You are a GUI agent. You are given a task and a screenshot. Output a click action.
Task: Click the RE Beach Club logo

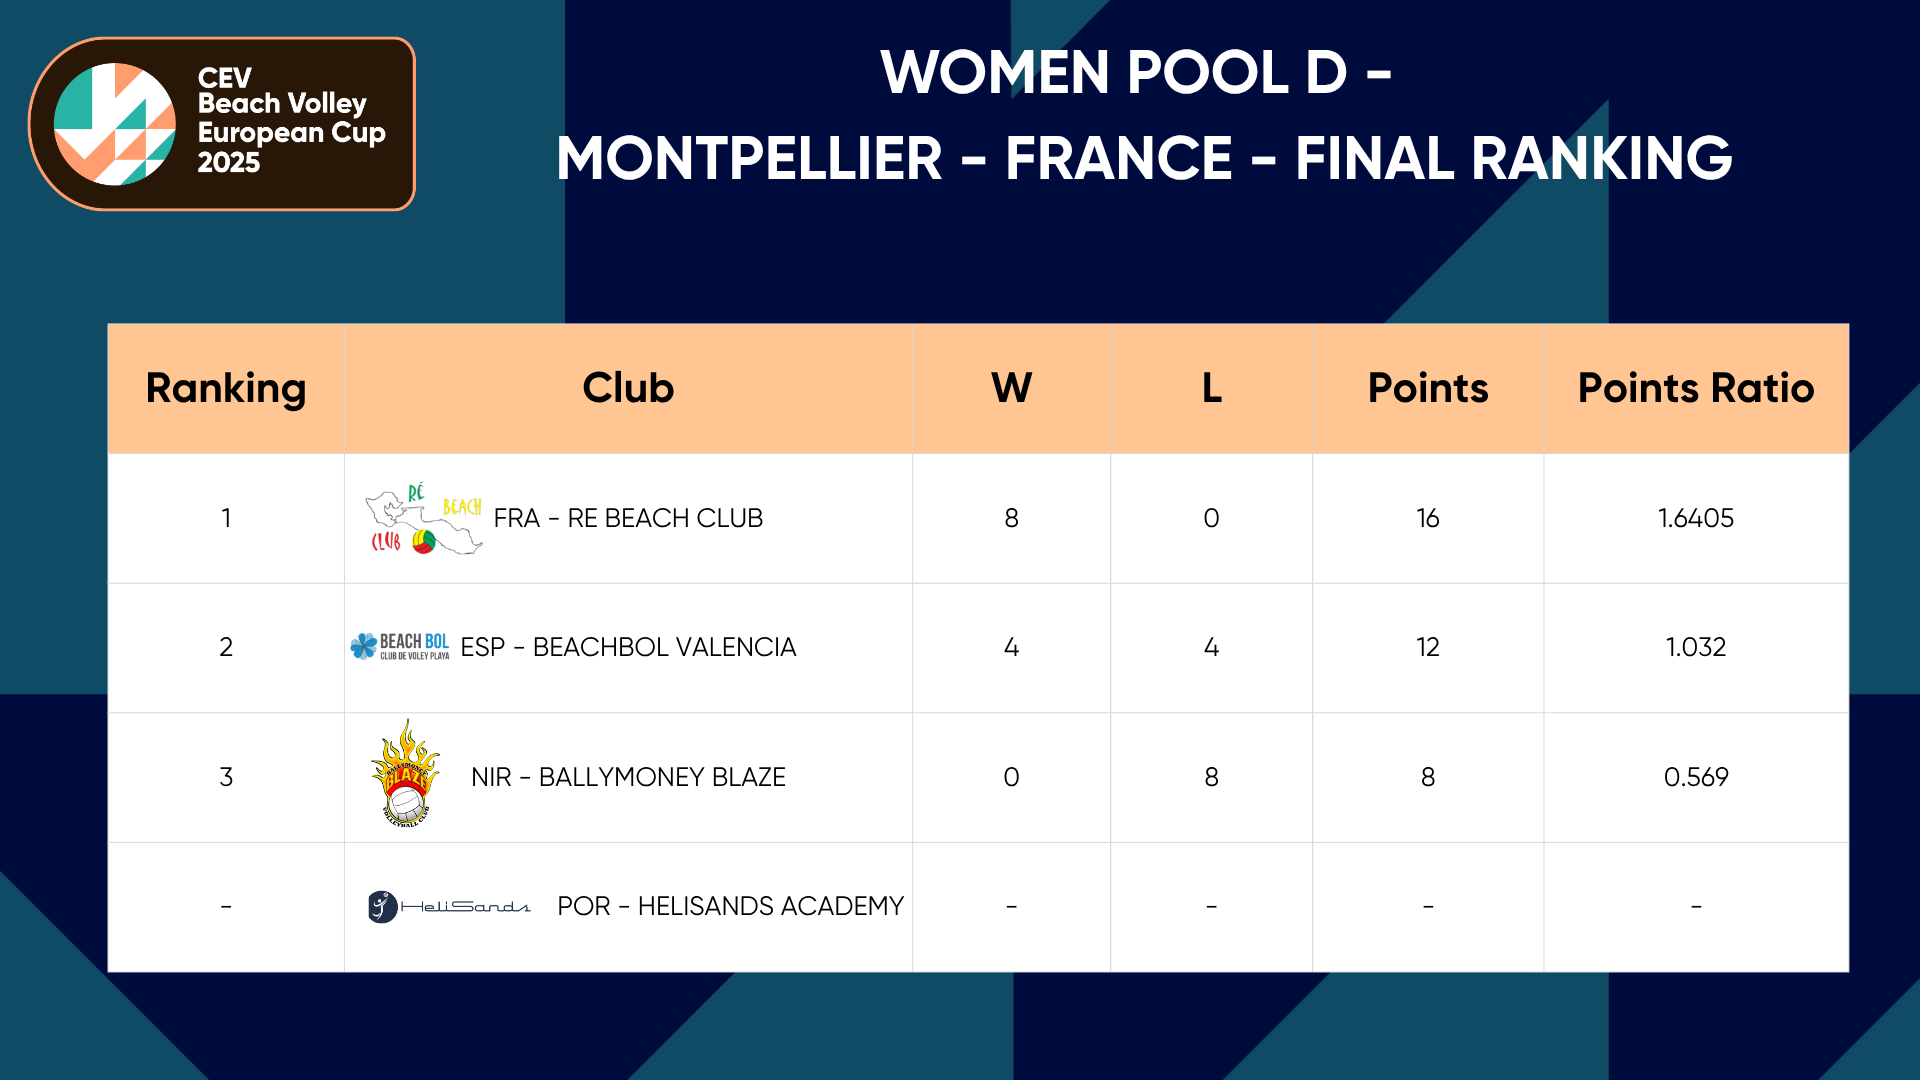423,519
